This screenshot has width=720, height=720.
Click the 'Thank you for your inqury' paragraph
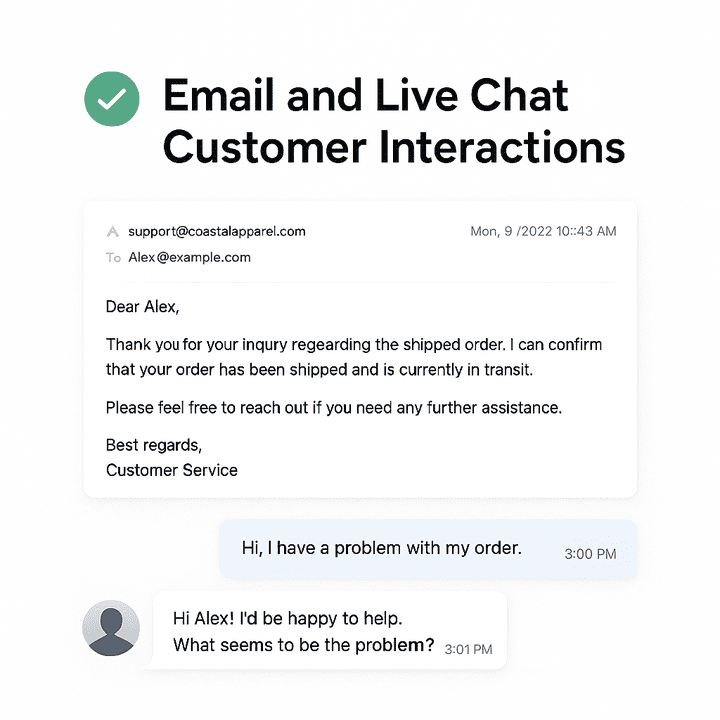[x=354, y=357]
